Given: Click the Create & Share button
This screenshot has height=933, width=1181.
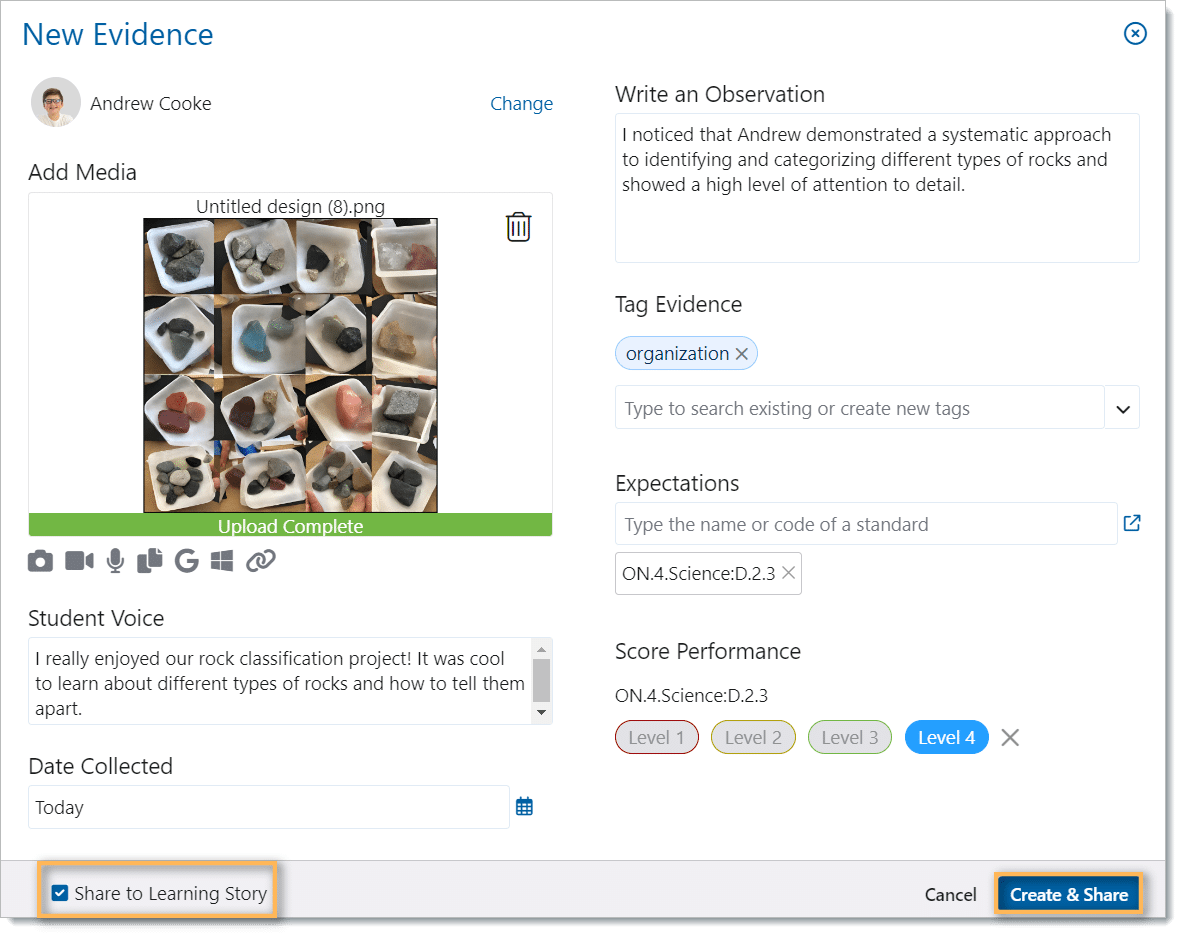Looking at the screenshot, I should click(x=1068, y=895).
